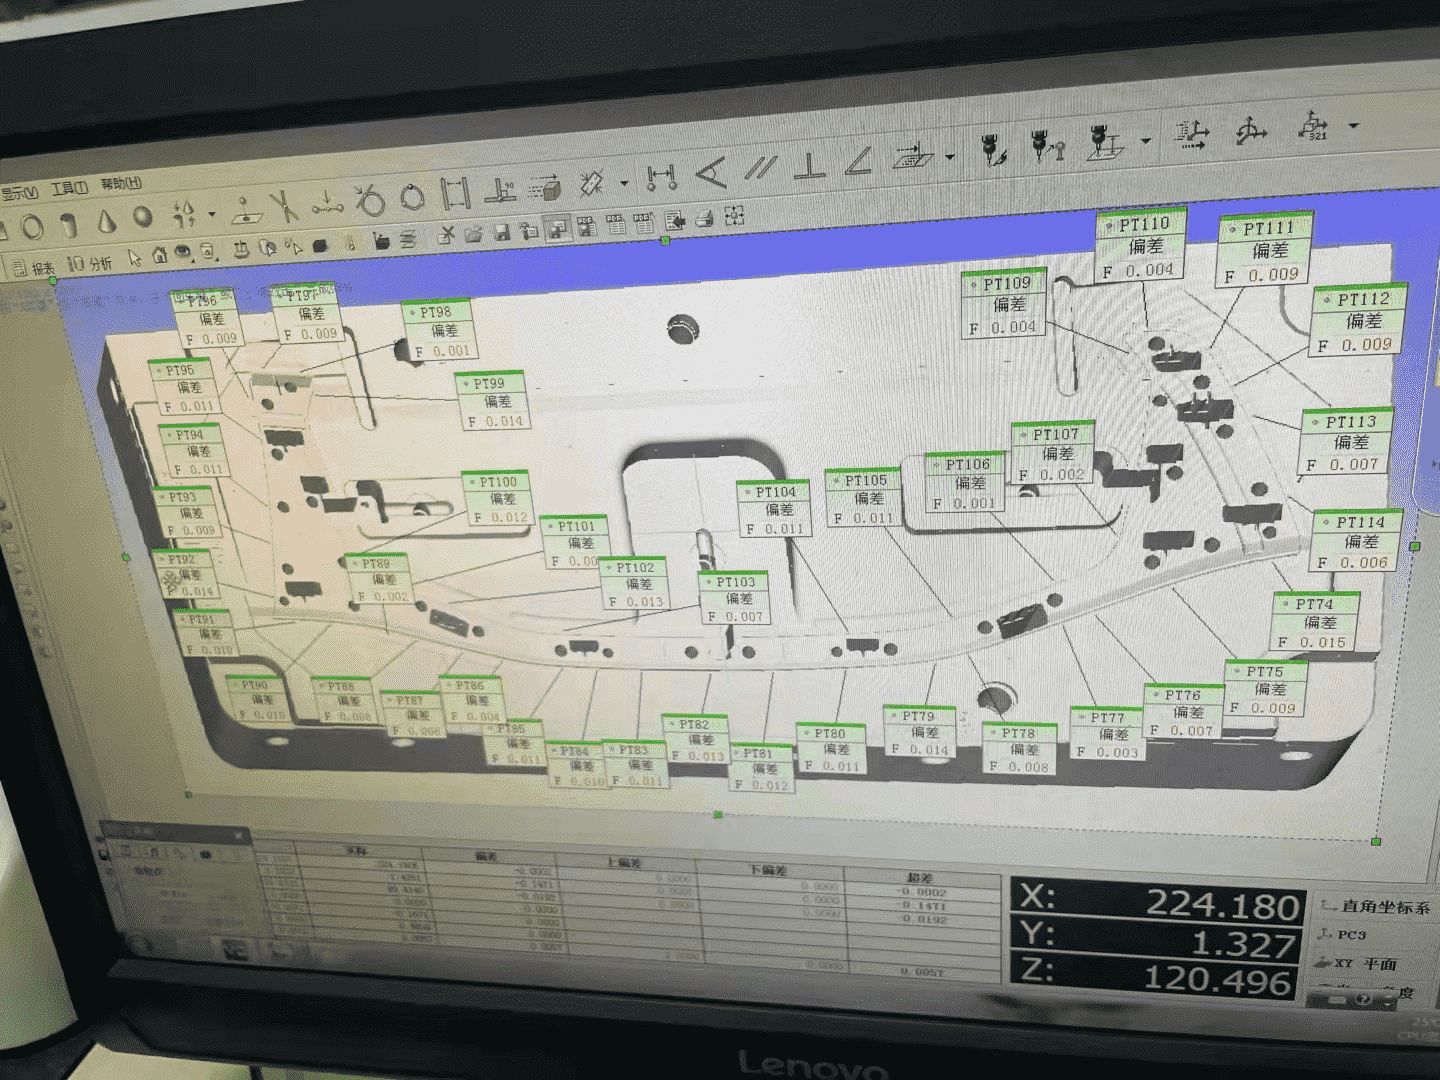
Task: Select the sphere feature tool
Action: click(x=143, y=216)
